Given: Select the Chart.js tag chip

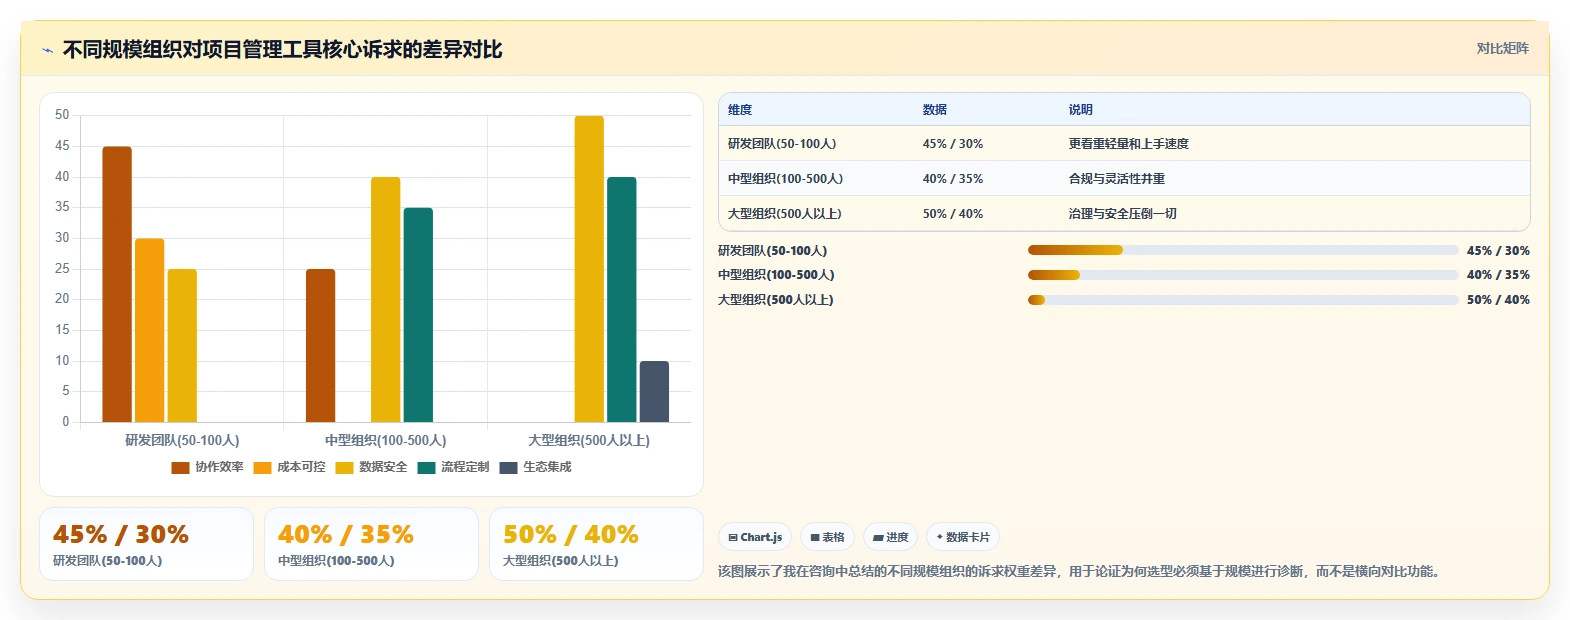Looking at the screenshot, I should [755, 537].
